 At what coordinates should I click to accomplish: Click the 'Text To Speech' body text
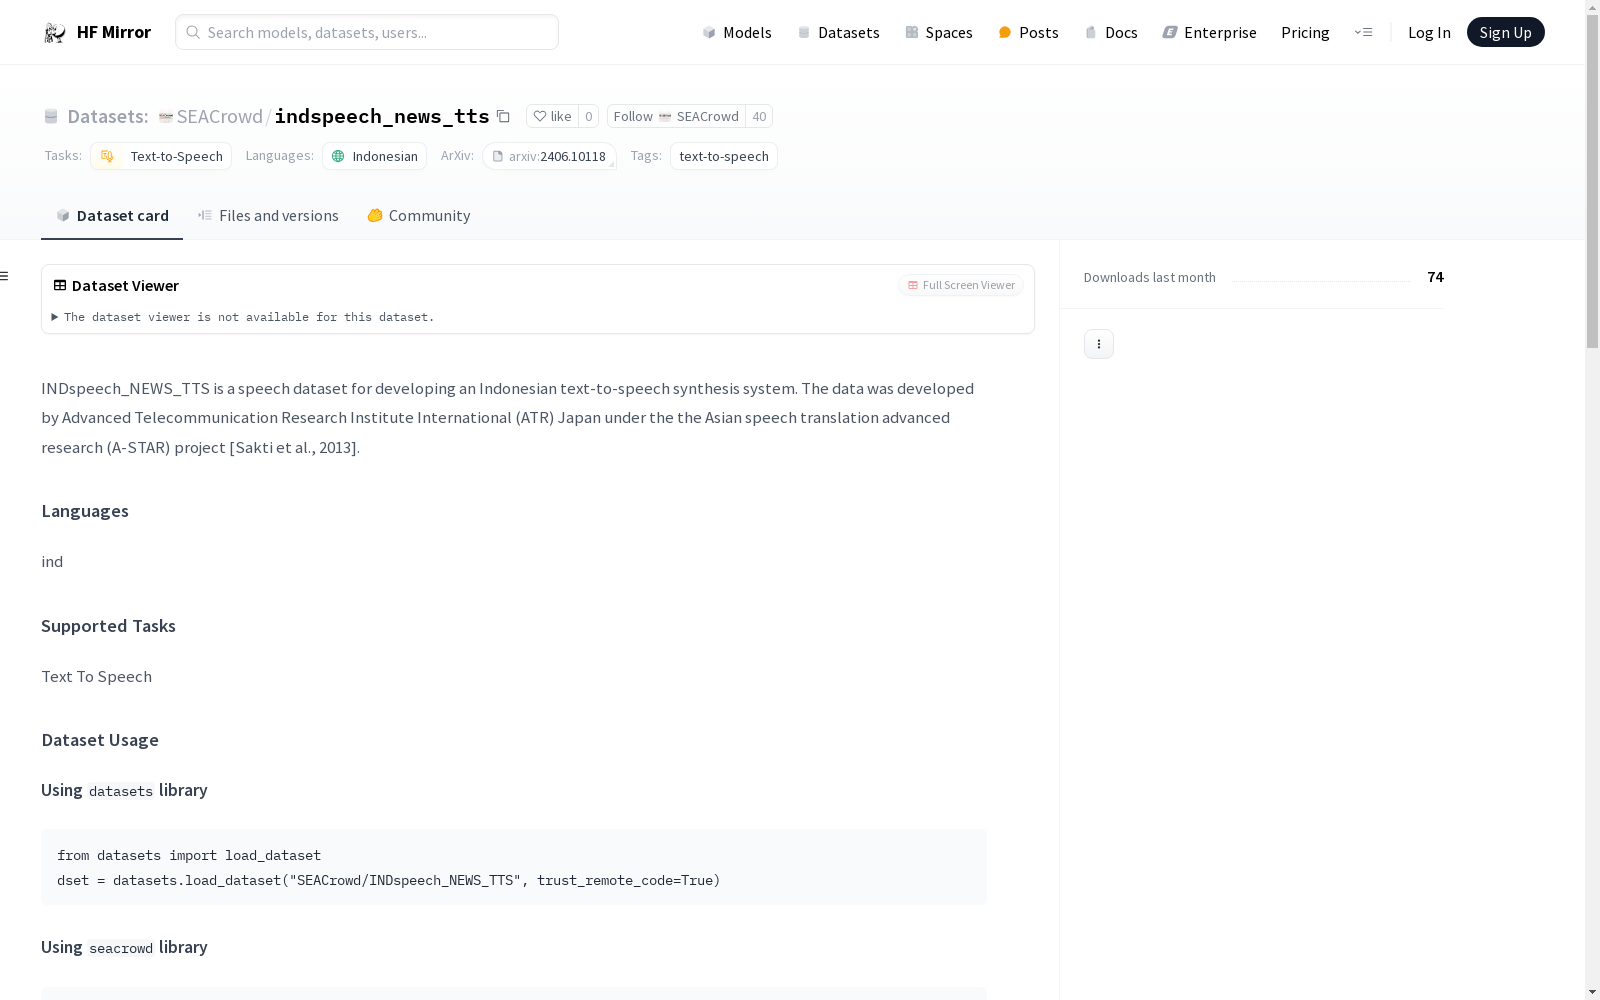pyautogui.click(x=97, y=677)
